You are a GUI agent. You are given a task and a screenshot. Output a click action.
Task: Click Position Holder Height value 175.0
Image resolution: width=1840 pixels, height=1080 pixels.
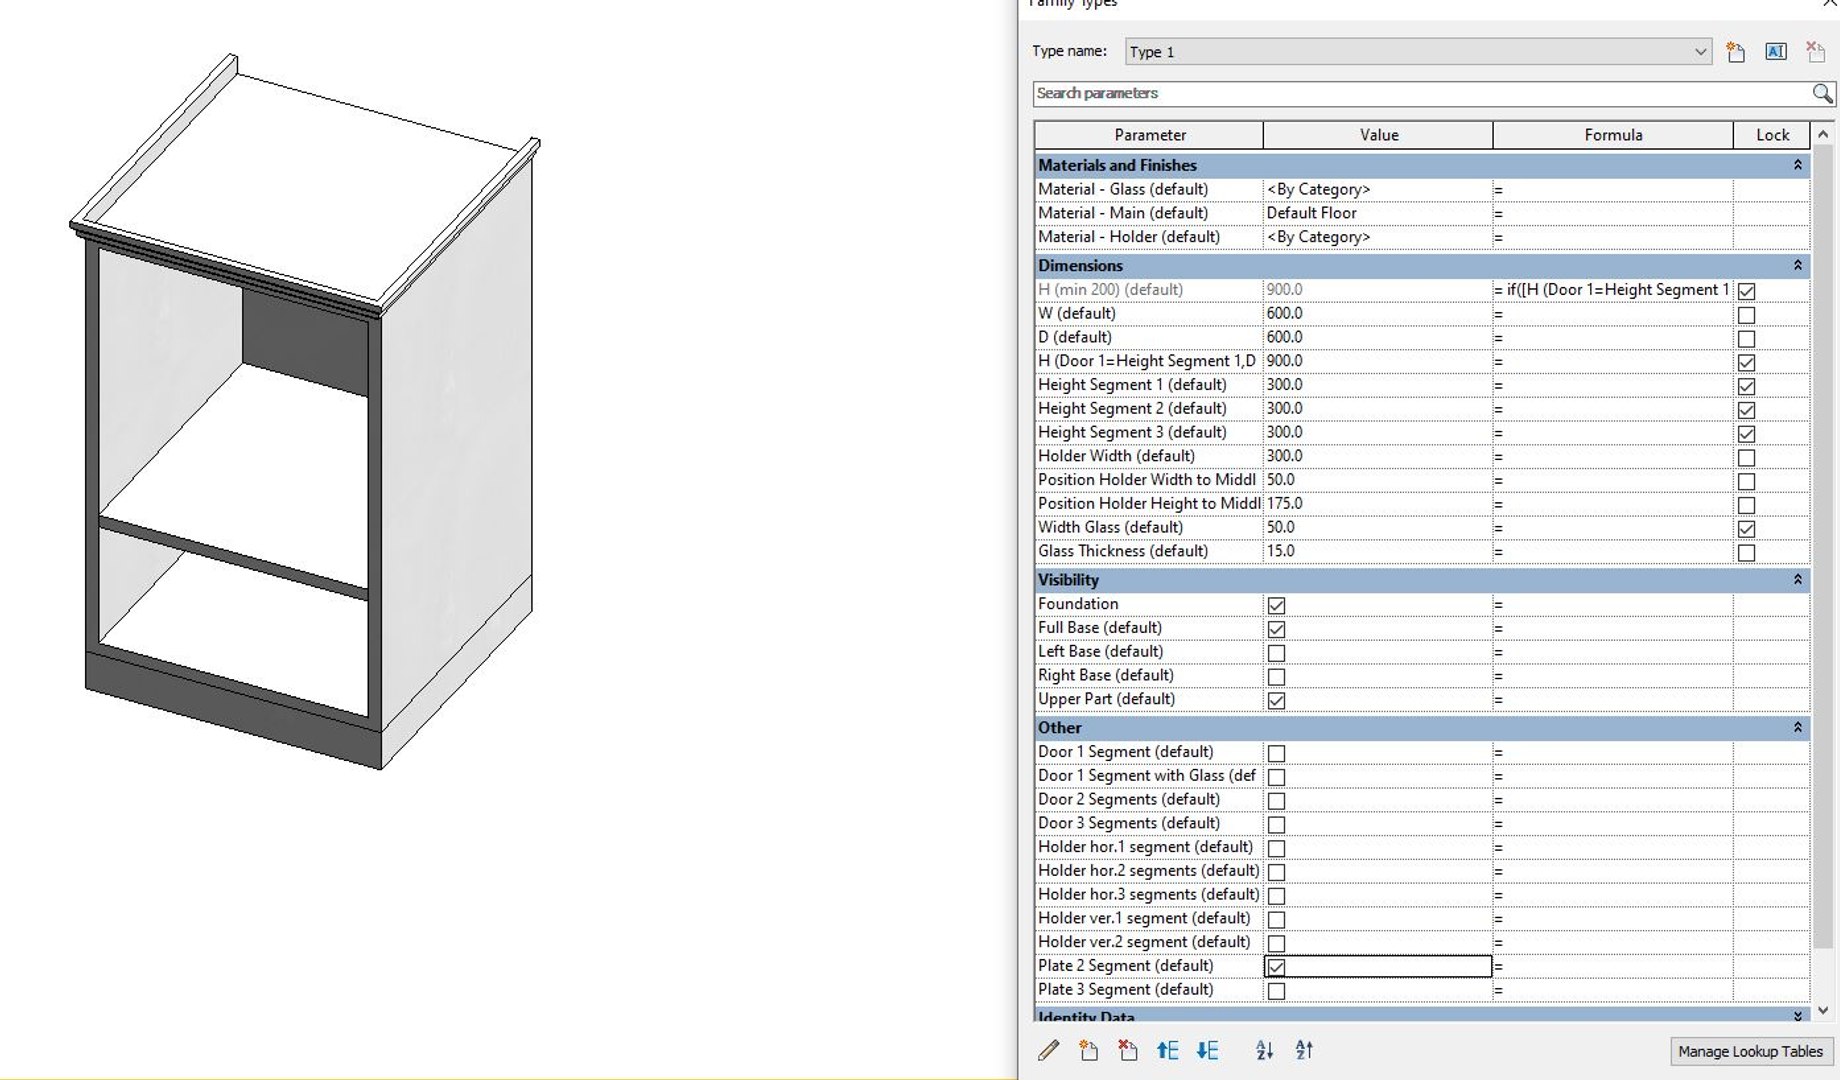[x=1378, y=503]
